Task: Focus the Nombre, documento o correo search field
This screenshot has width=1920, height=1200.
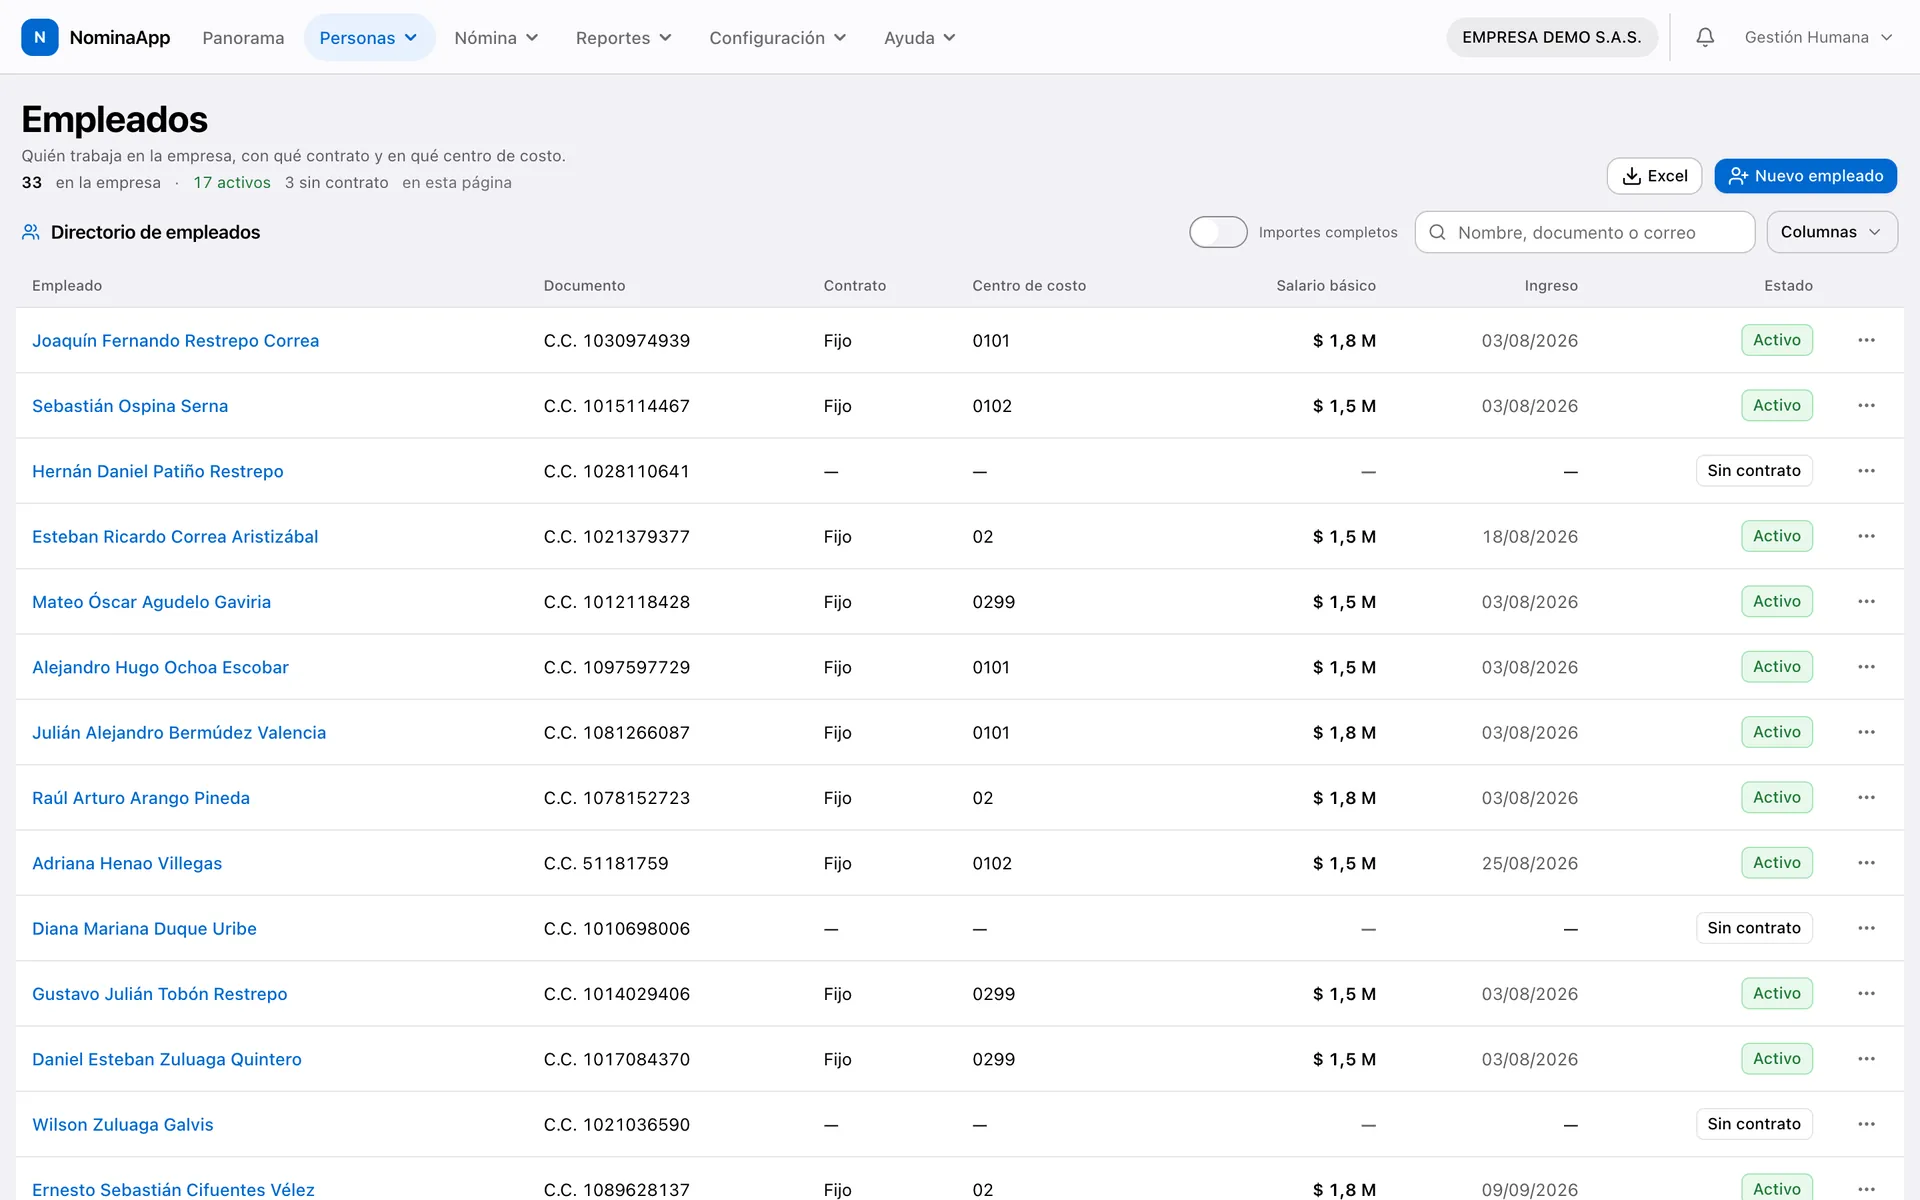Action: tap(1584, 232)
